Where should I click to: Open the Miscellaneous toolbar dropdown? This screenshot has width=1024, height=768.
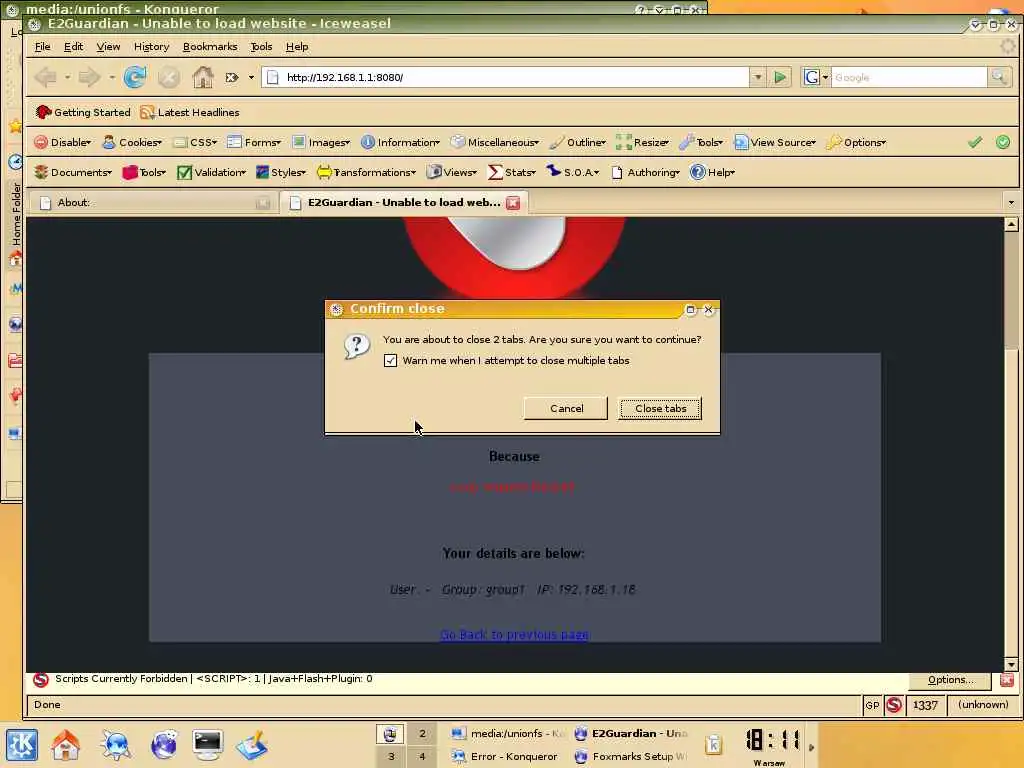(x=494, y=142)
